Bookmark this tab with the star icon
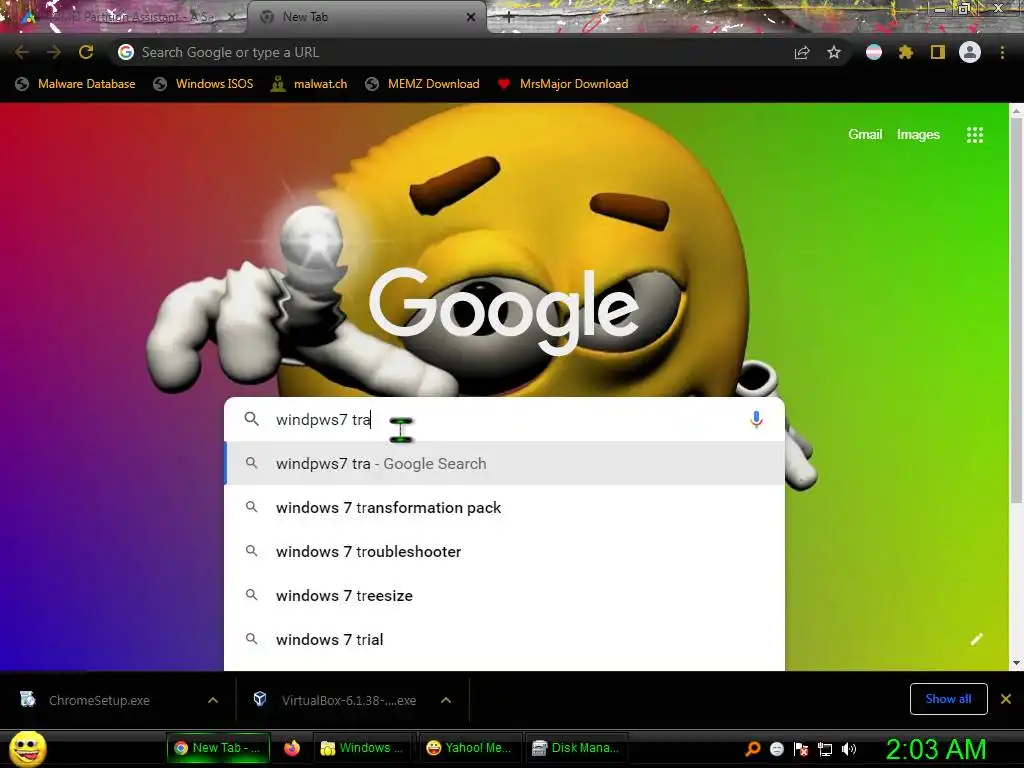This screenshot has width=1024, height=768. (x=834, y=52)
